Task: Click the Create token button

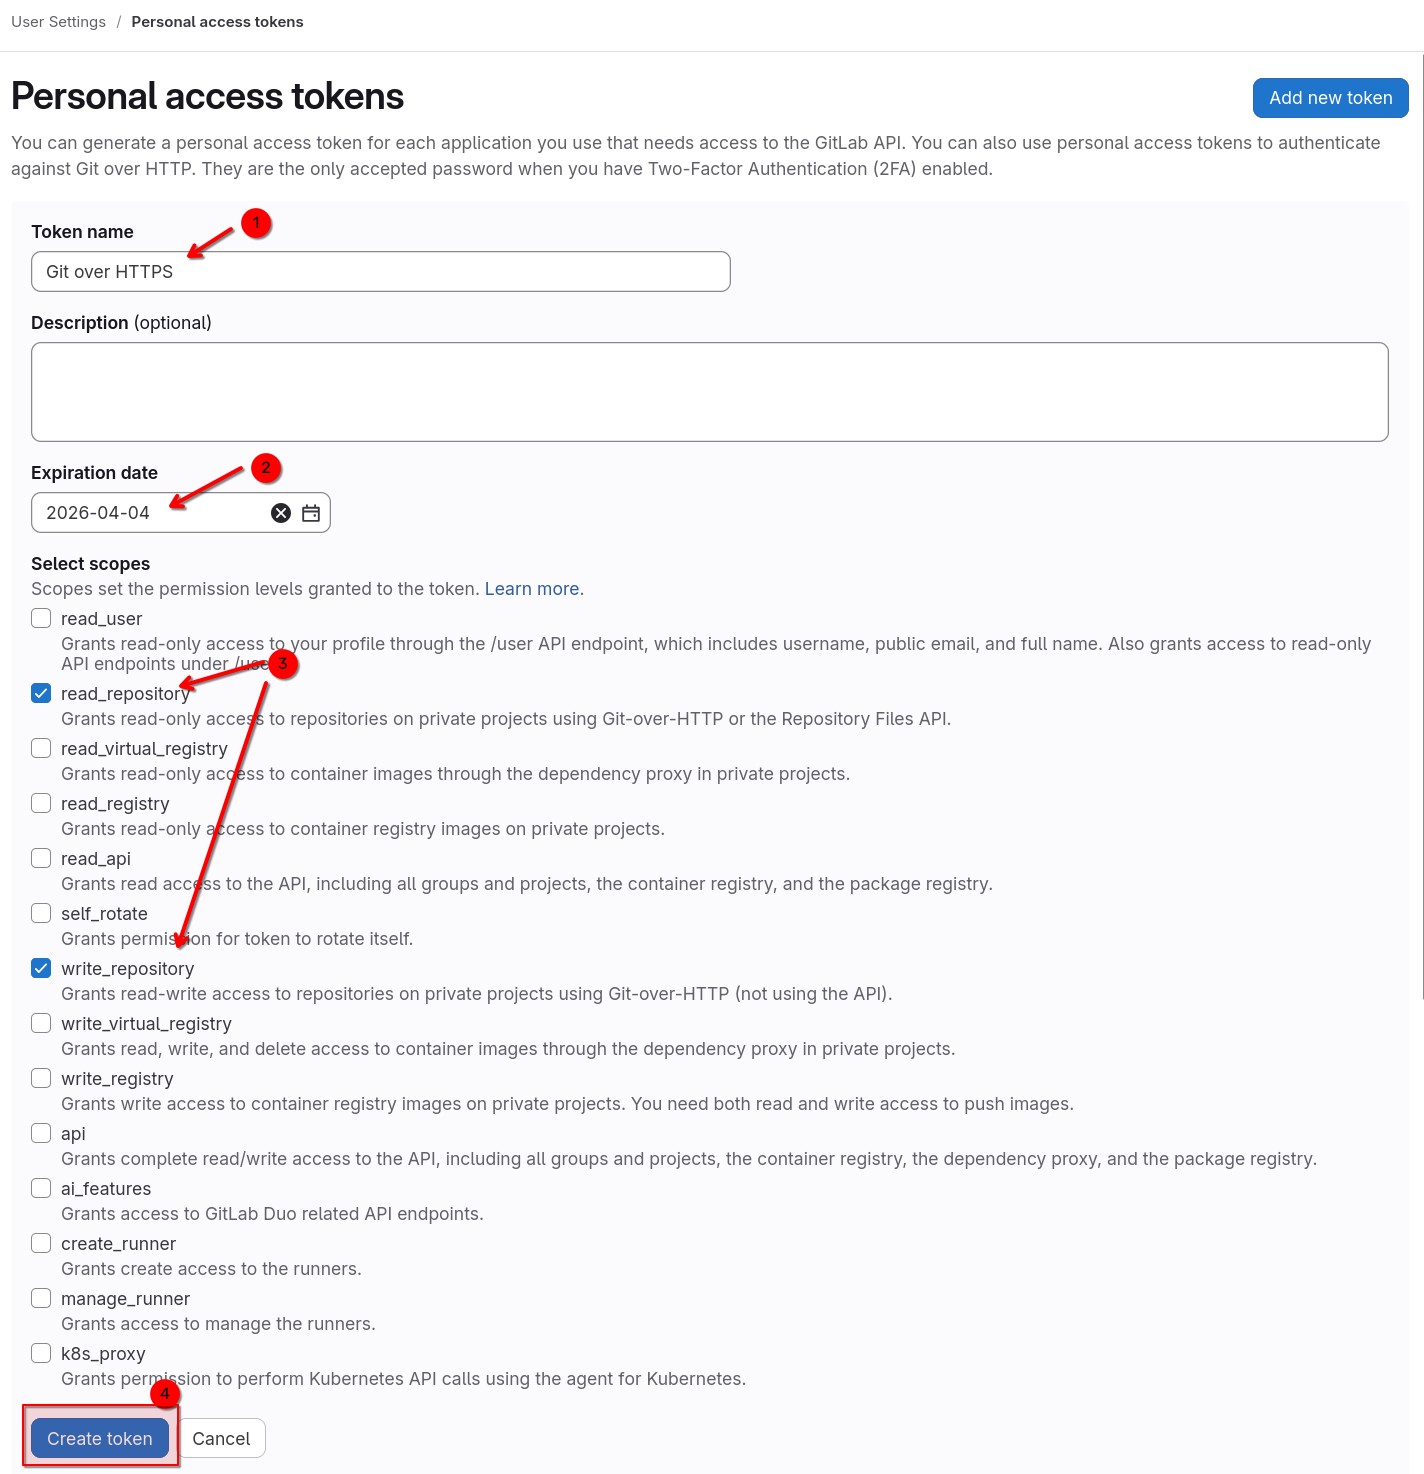Action: [x=100, y=1438]
